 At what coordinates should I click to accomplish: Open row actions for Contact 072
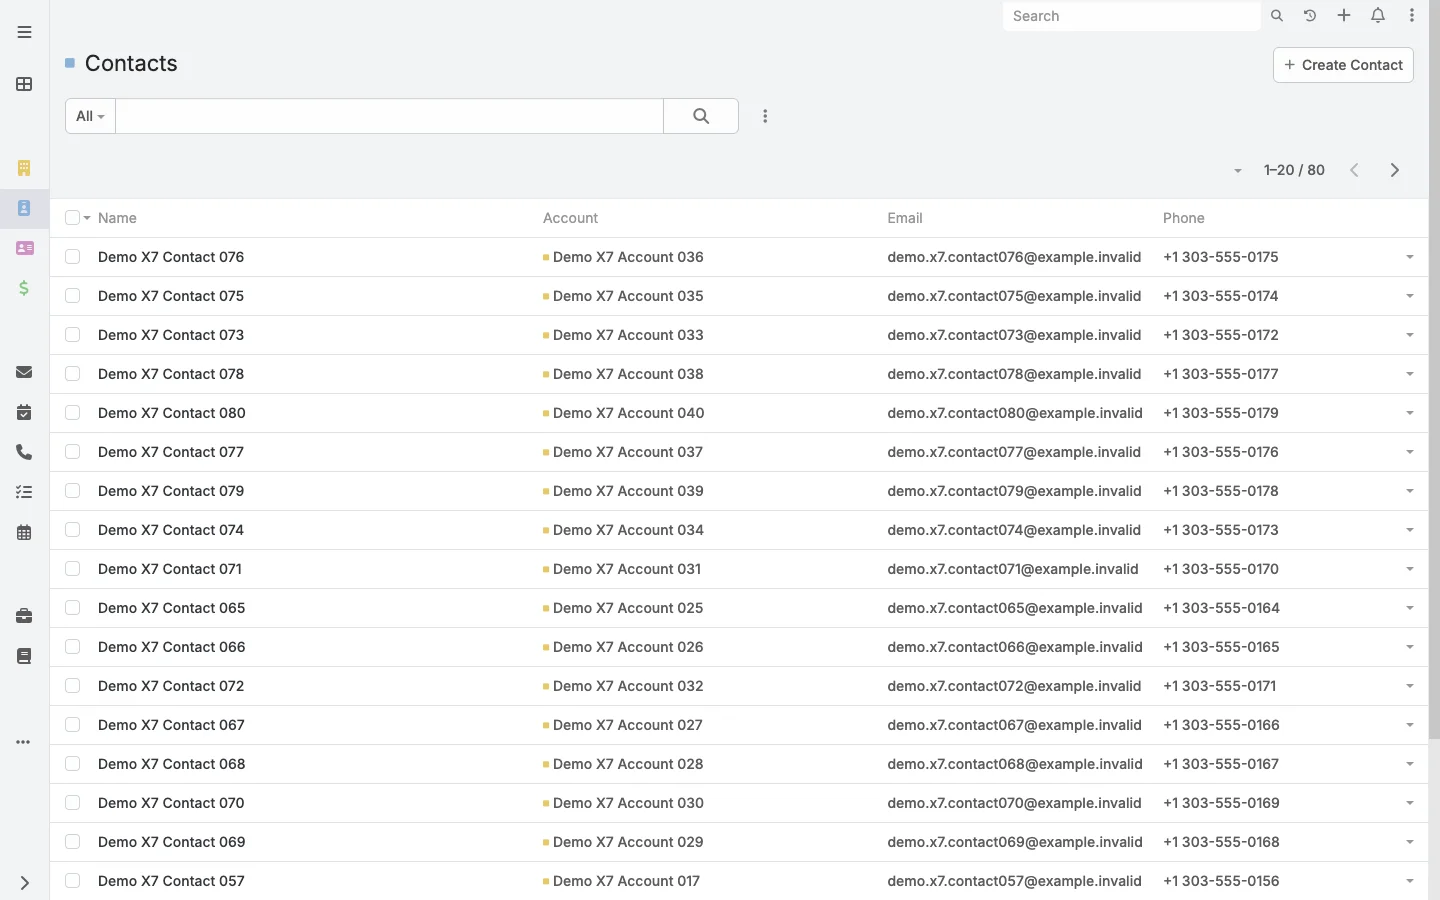coord(1409,686)
